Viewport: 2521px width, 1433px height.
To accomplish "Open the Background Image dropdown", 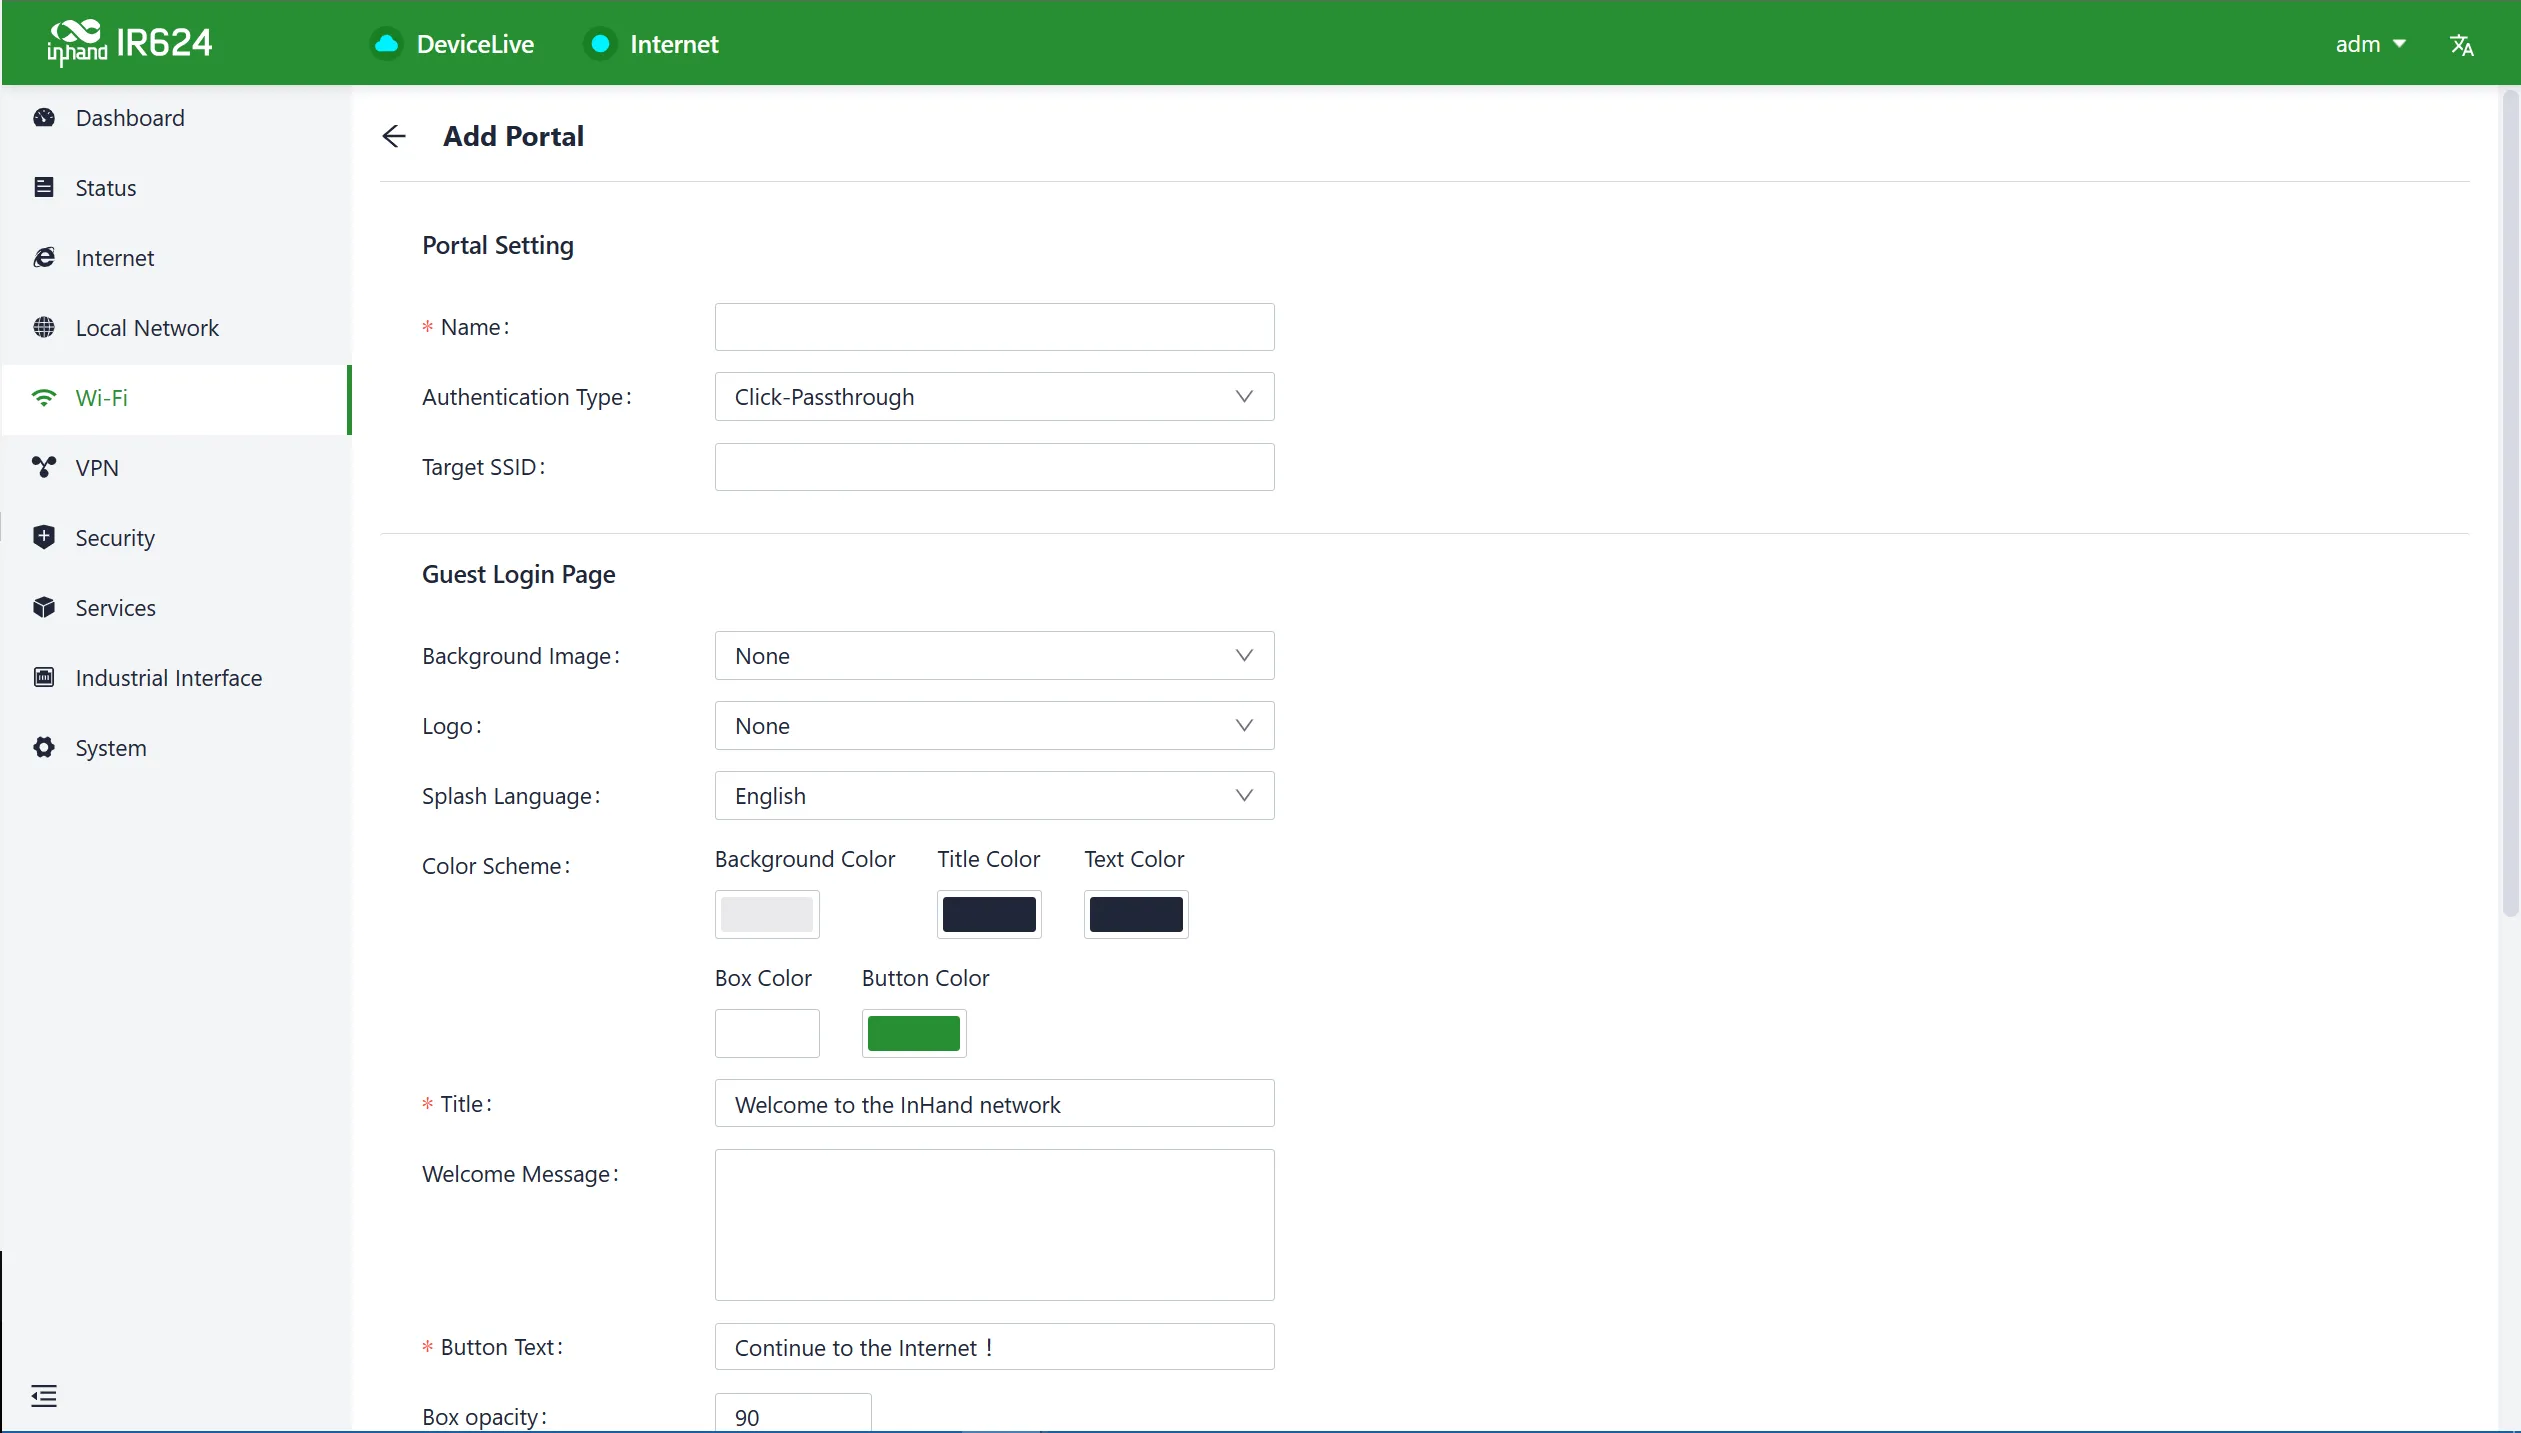I will pyautogui.click(x=994, y=656).
